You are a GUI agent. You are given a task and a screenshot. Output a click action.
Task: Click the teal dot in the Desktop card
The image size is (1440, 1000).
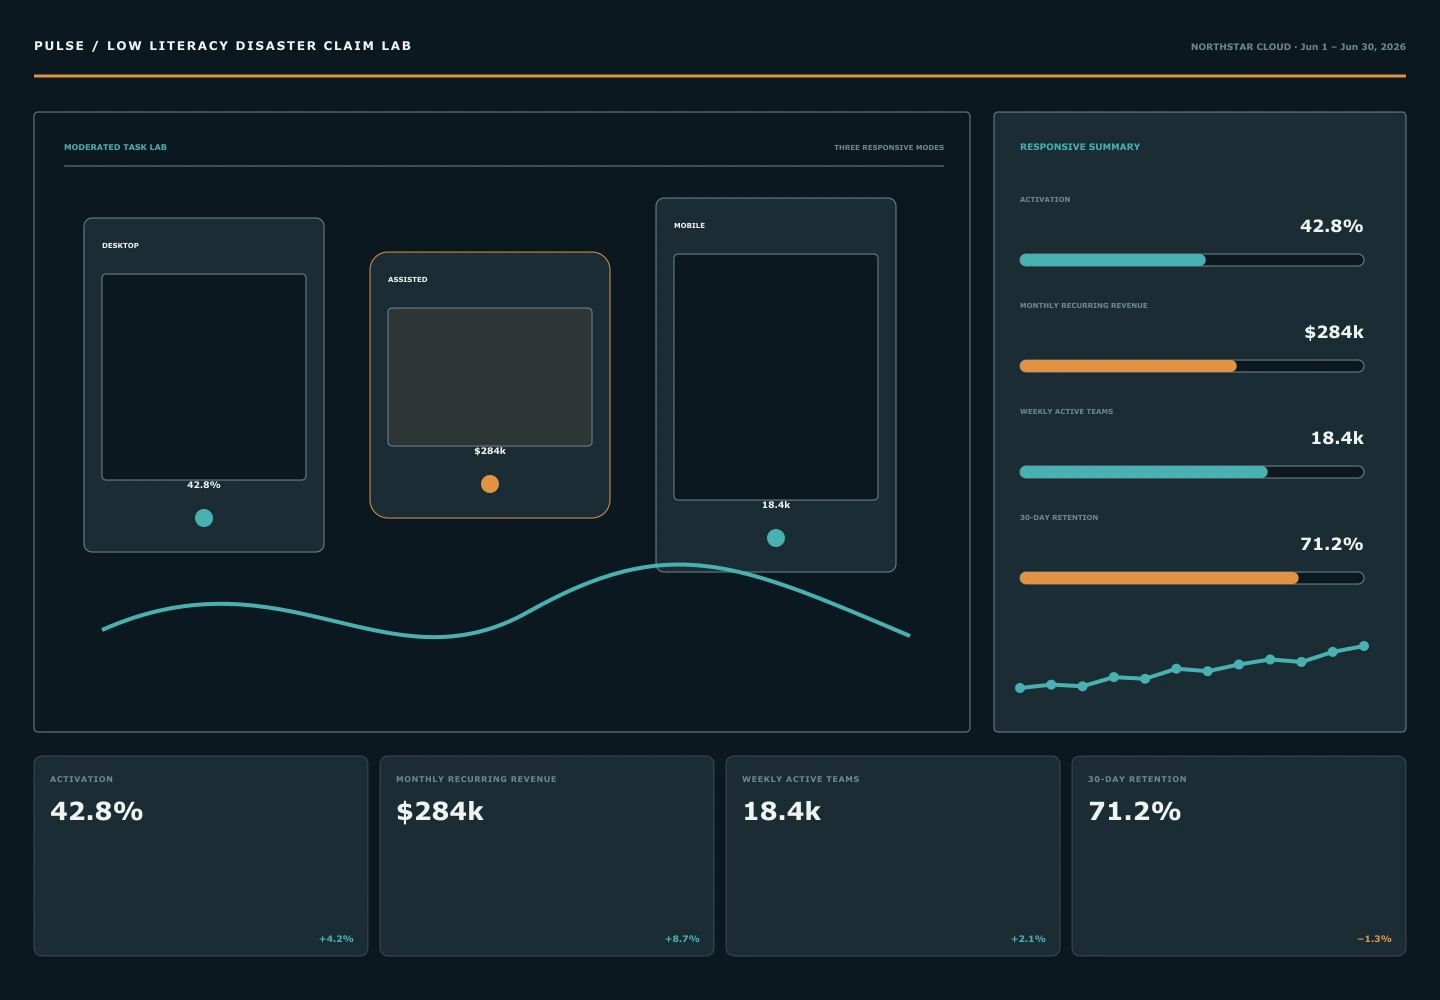(x=204, y=518)
